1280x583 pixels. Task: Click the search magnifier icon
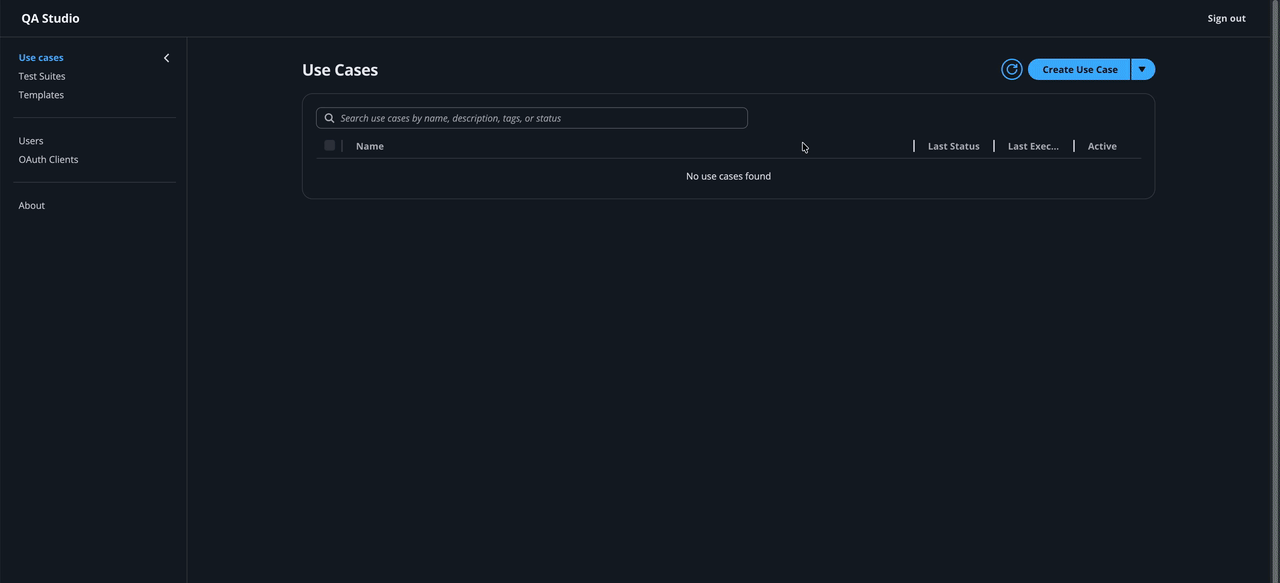pyautogui.click(x=328, y=116)
